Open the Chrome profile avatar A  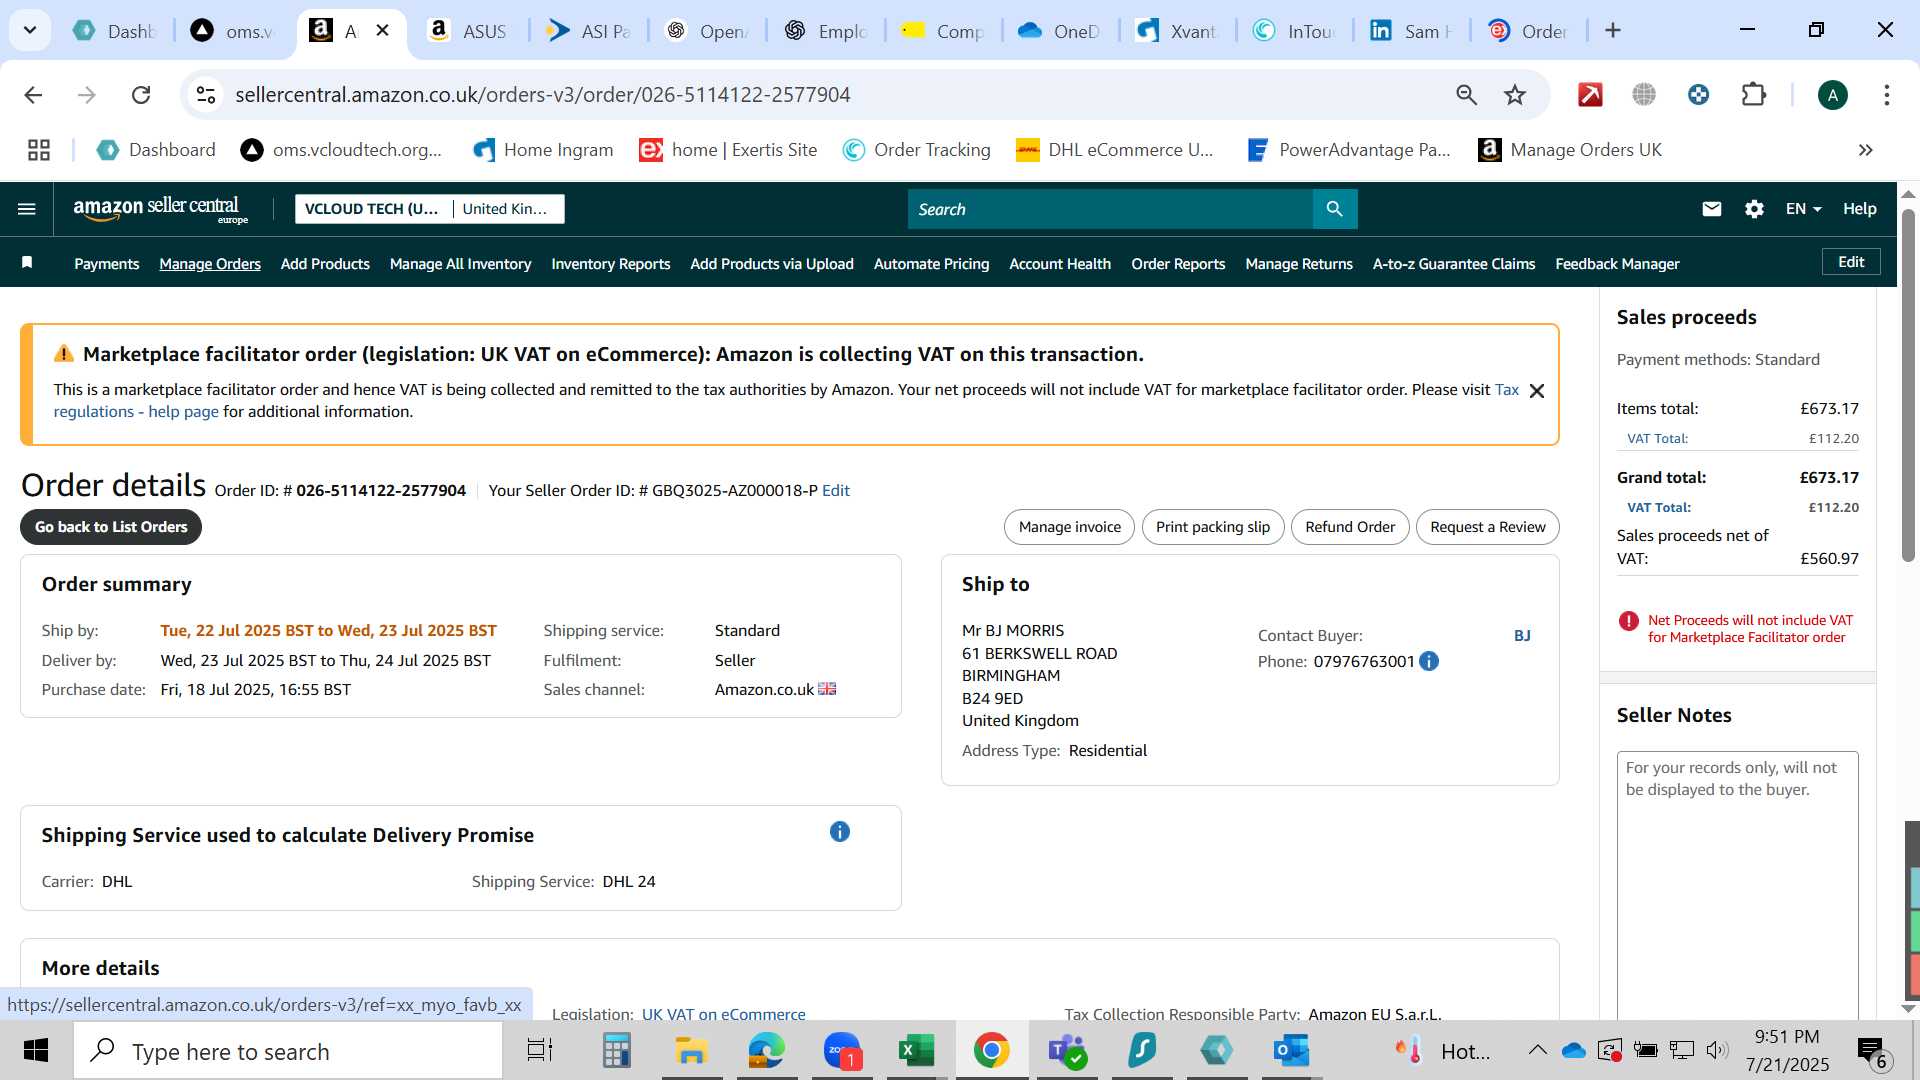1832,95
